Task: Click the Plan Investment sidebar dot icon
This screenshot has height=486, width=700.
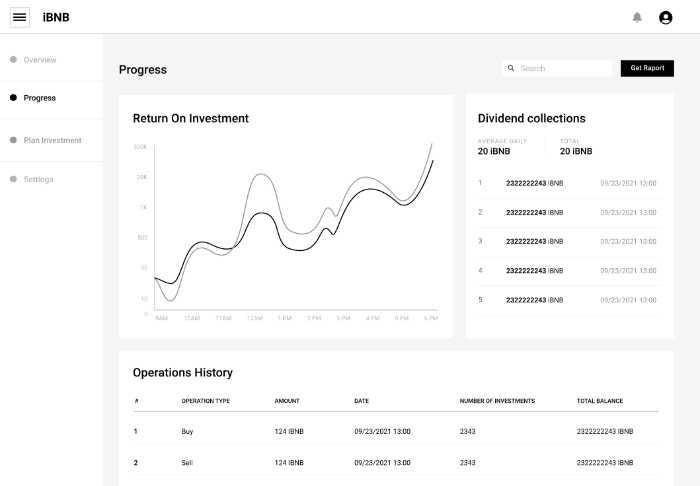Action: tap(13, 140)
